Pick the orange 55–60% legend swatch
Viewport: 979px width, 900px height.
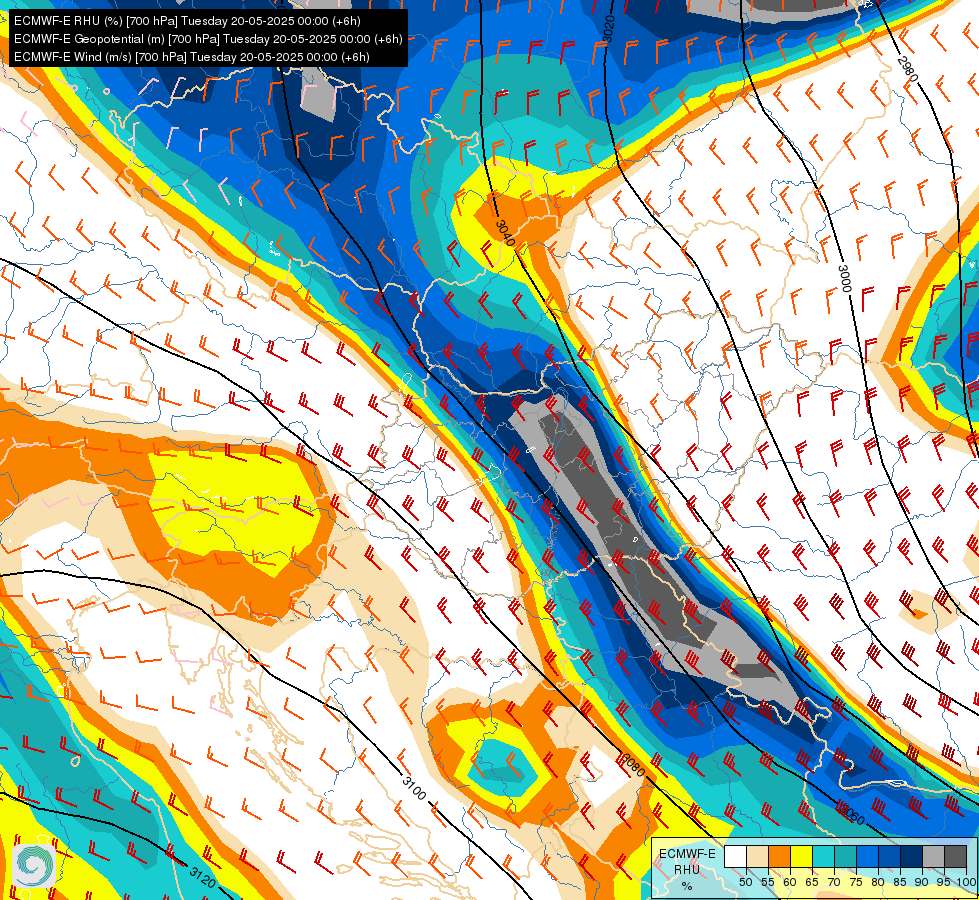tap(779, 856)
